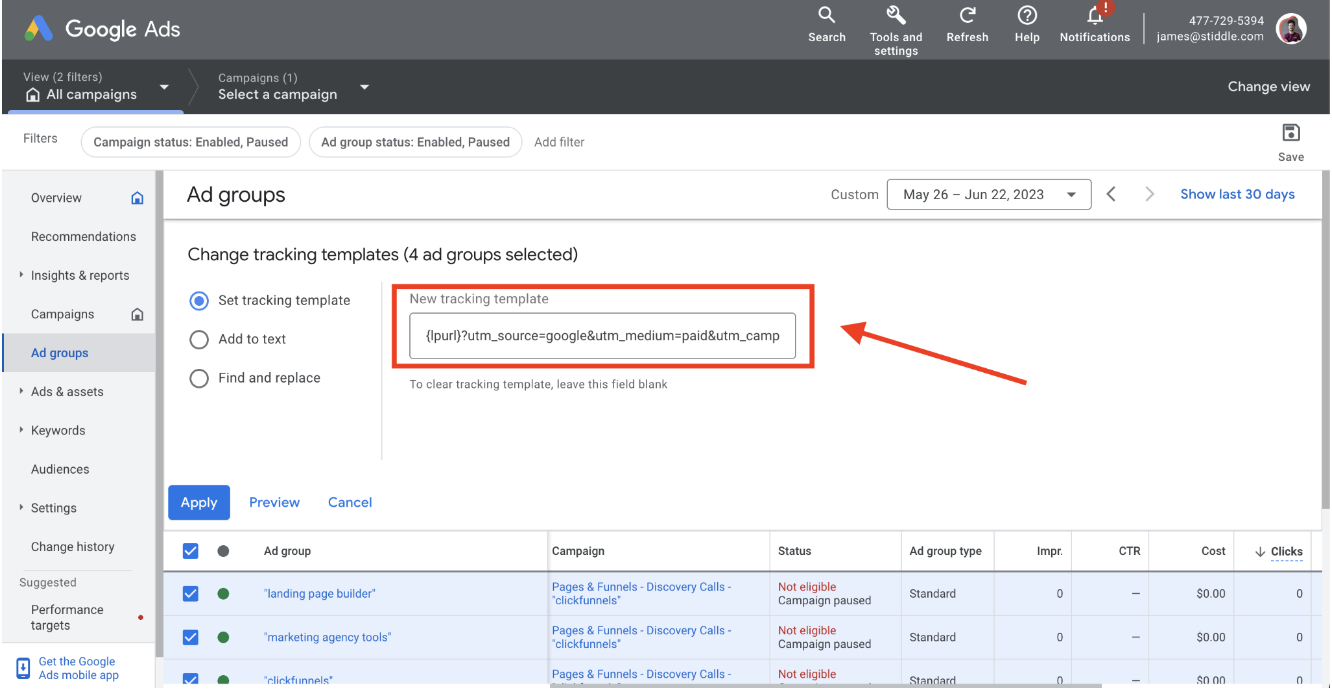
Task: Sort by Cost column header
Action: coord(1213,551)
